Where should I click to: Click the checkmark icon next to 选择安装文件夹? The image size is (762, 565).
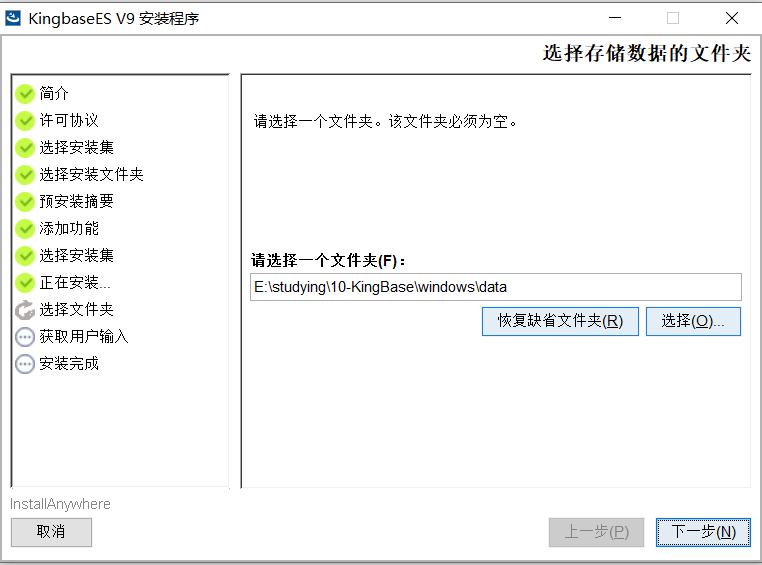pos(25,175)
